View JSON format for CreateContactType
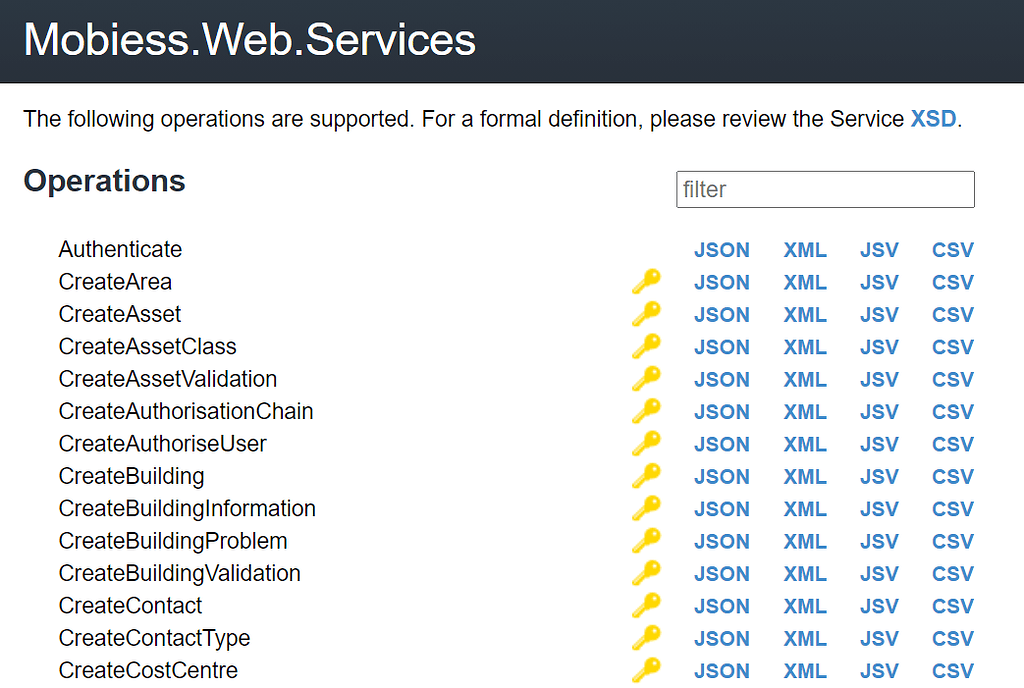This screenshot has width=1024, height=688. point(721,638)
